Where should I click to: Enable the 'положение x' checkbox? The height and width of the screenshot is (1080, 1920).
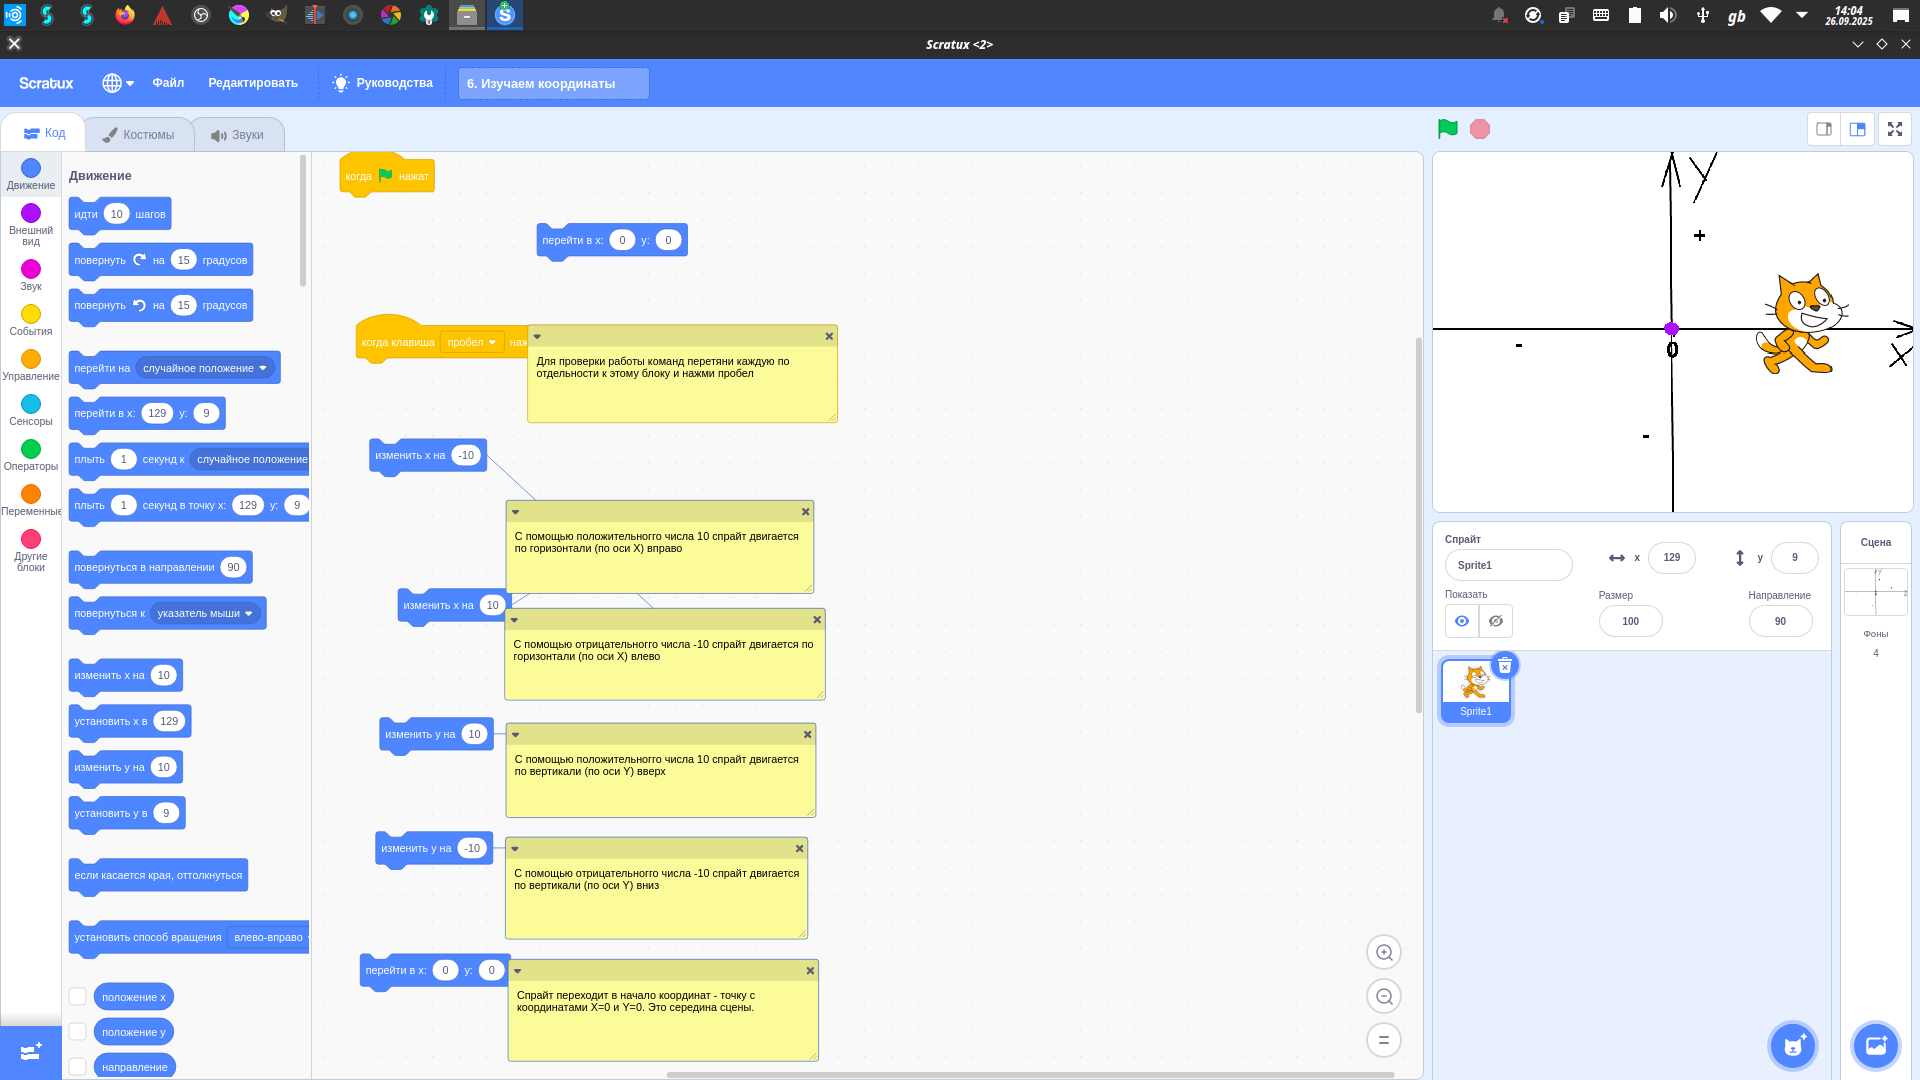77,996
